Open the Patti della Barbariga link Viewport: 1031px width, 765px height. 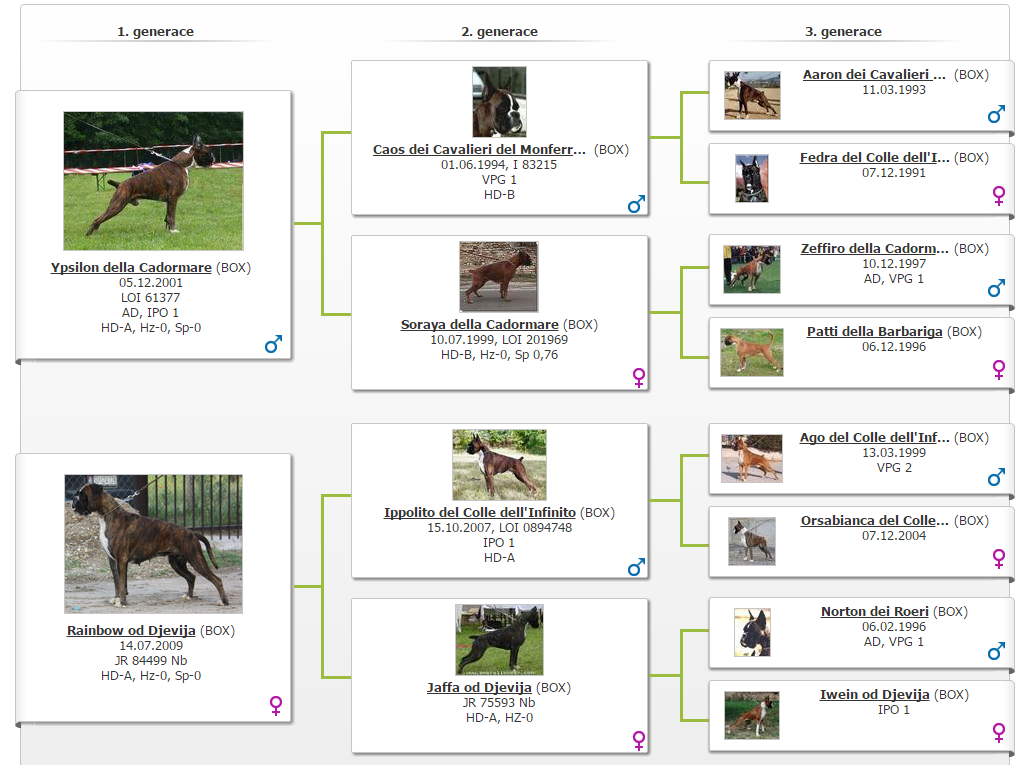click(875, 332)
